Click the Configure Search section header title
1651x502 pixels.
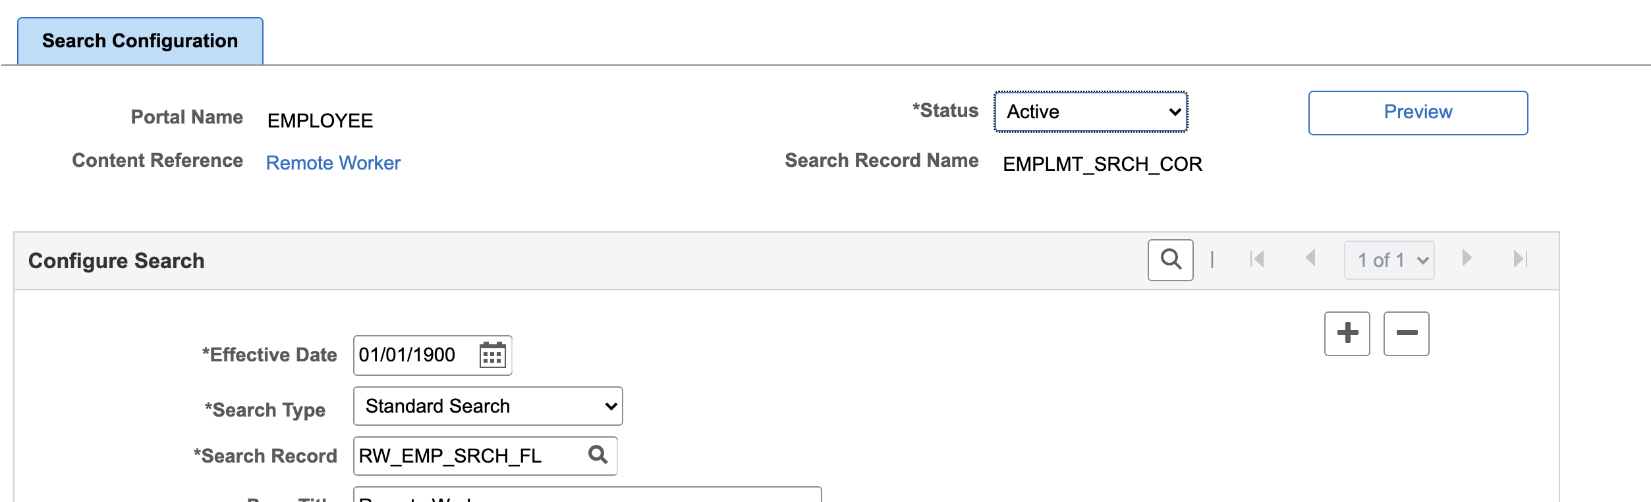pos(116,261)
